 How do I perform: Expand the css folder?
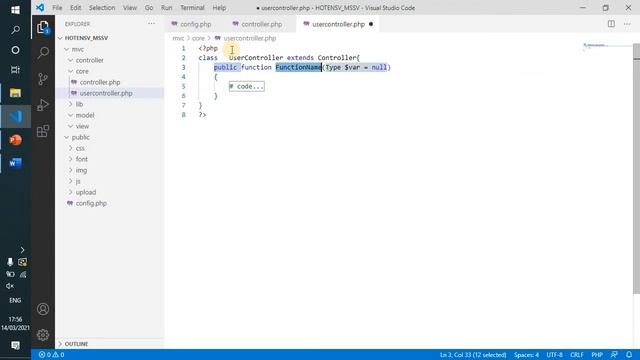click(80, 148)
